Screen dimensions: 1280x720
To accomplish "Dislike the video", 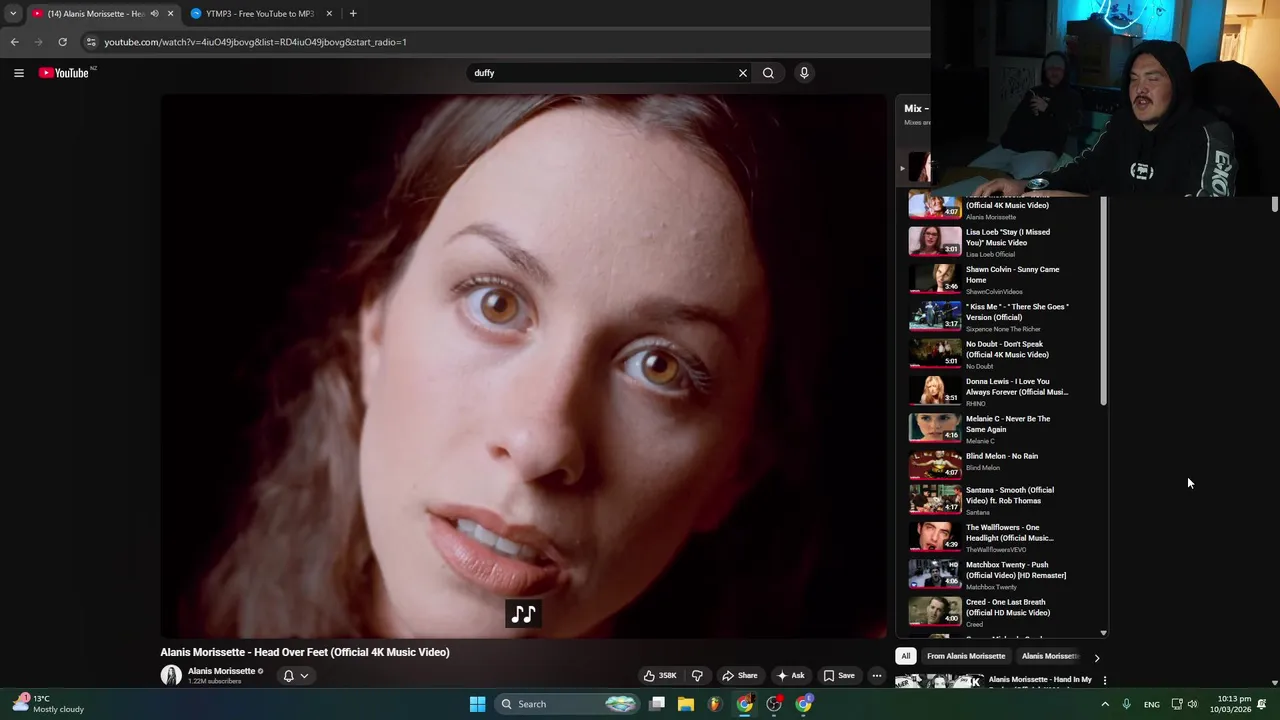I will click(x=697, y=676).
